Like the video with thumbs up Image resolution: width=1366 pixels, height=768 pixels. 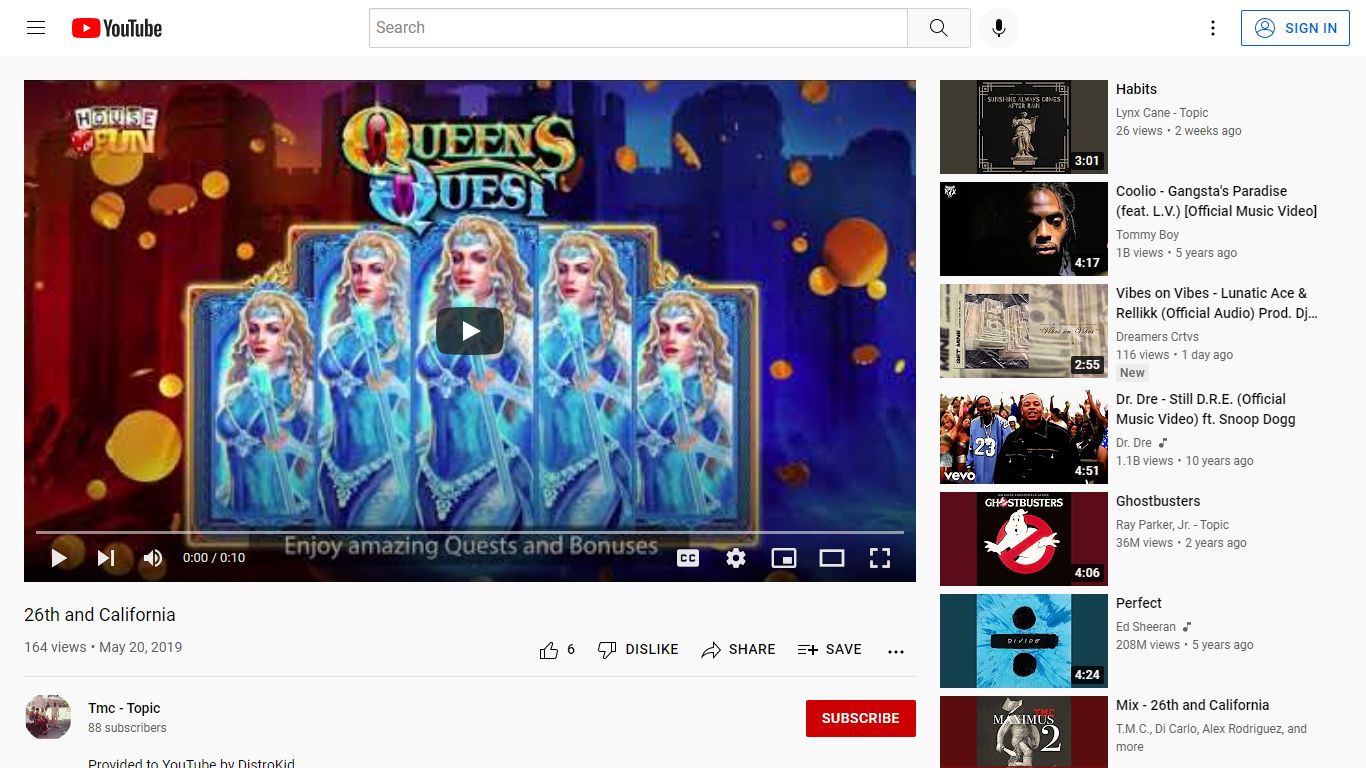point(557,650)
